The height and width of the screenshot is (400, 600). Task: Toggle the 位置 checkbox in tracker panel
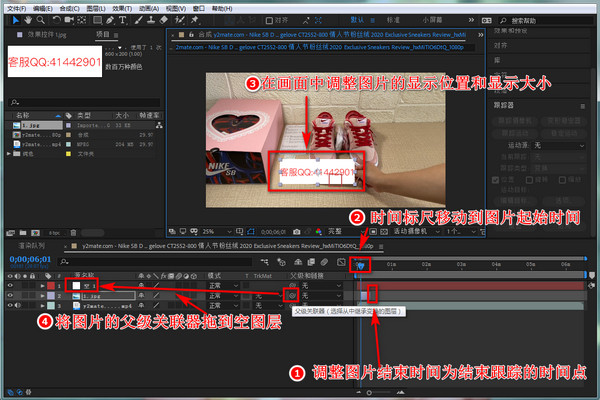pos(496,180)
